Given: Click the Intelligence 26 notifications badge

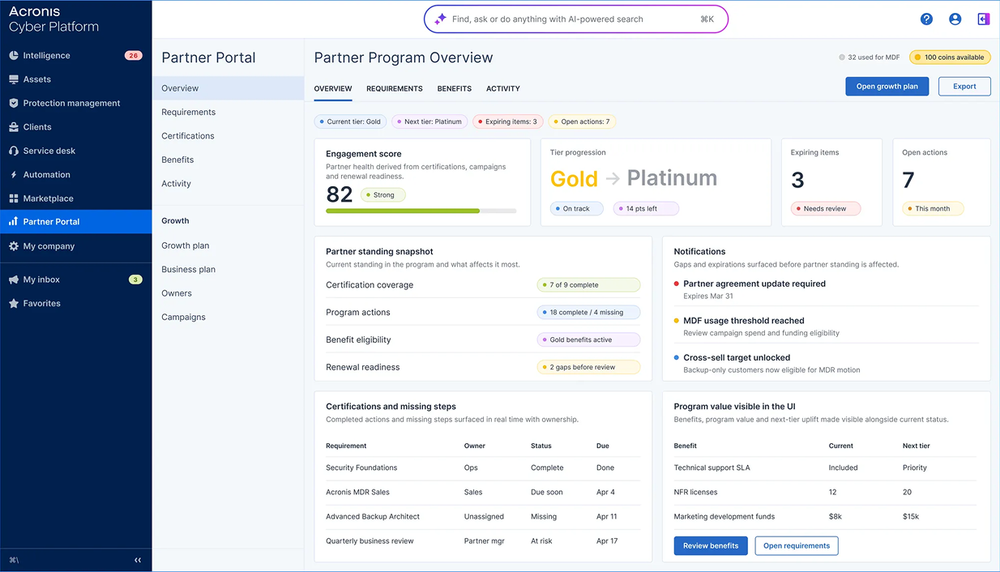Looking at the screenshot, I should click(x=133, y=55).
